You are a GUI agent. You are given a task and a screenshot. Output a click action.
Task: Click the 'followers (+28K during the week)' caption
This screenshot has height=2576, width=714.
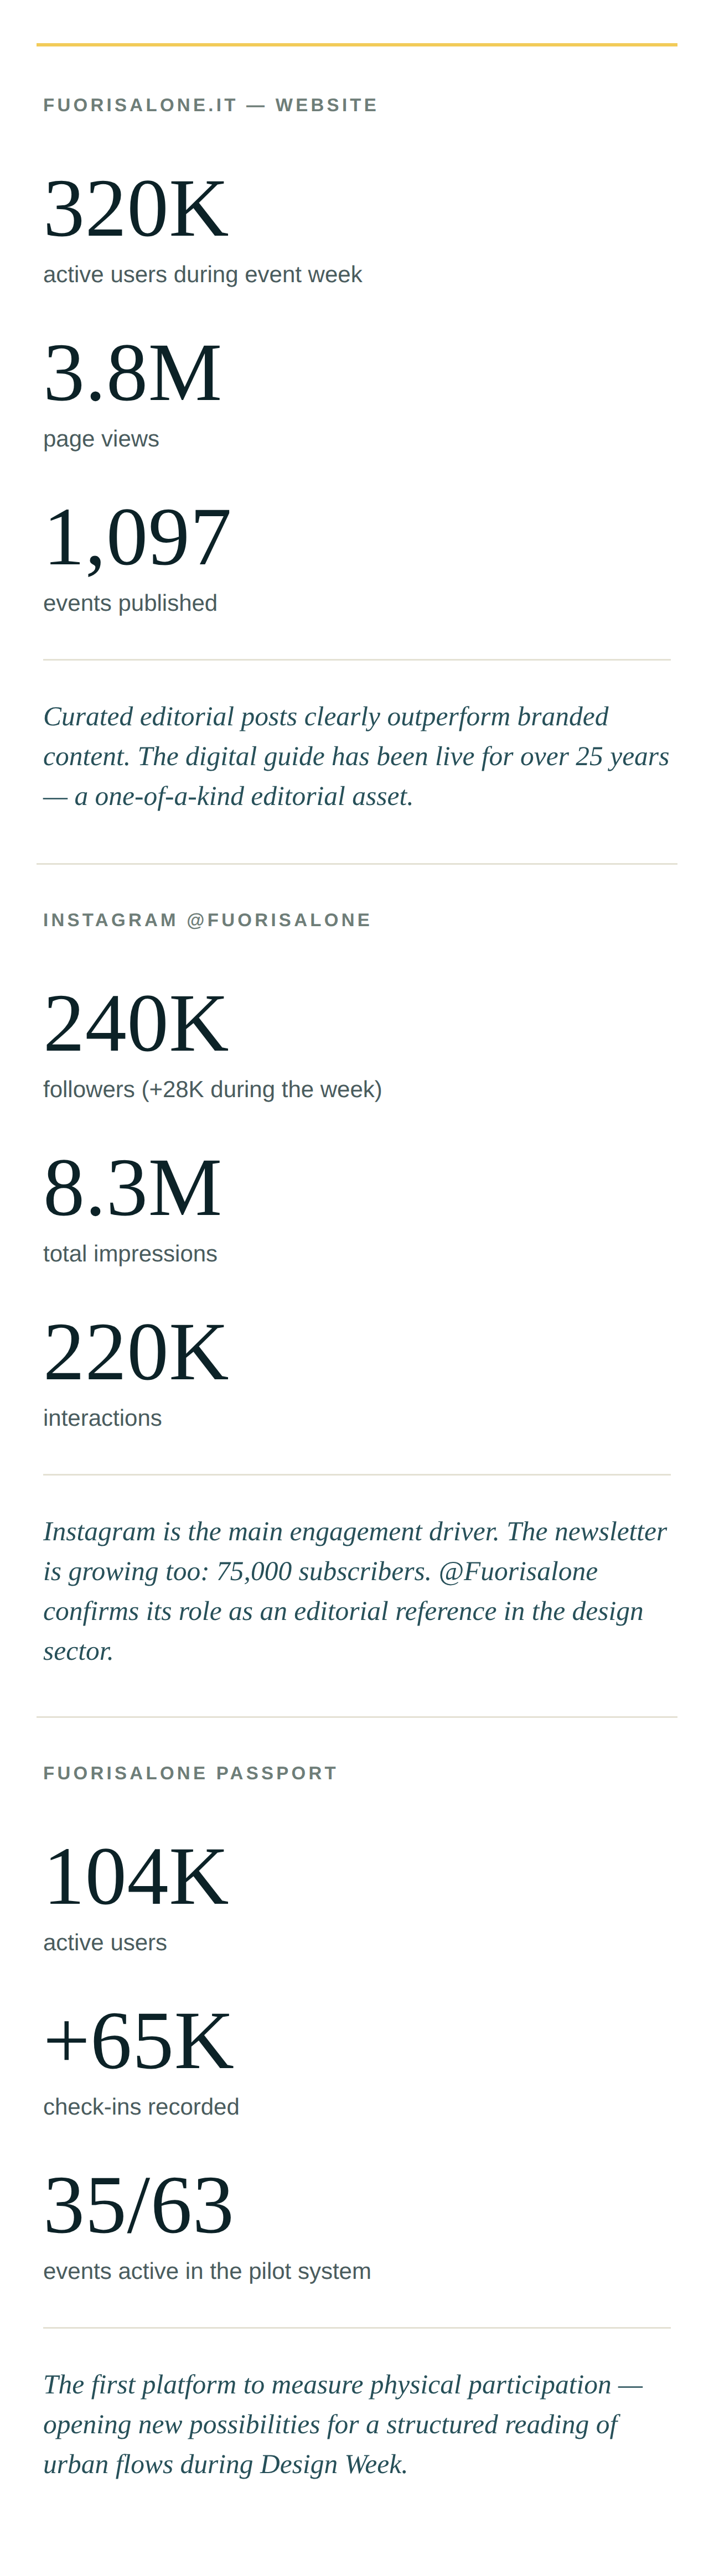(x=212, y=1089)
